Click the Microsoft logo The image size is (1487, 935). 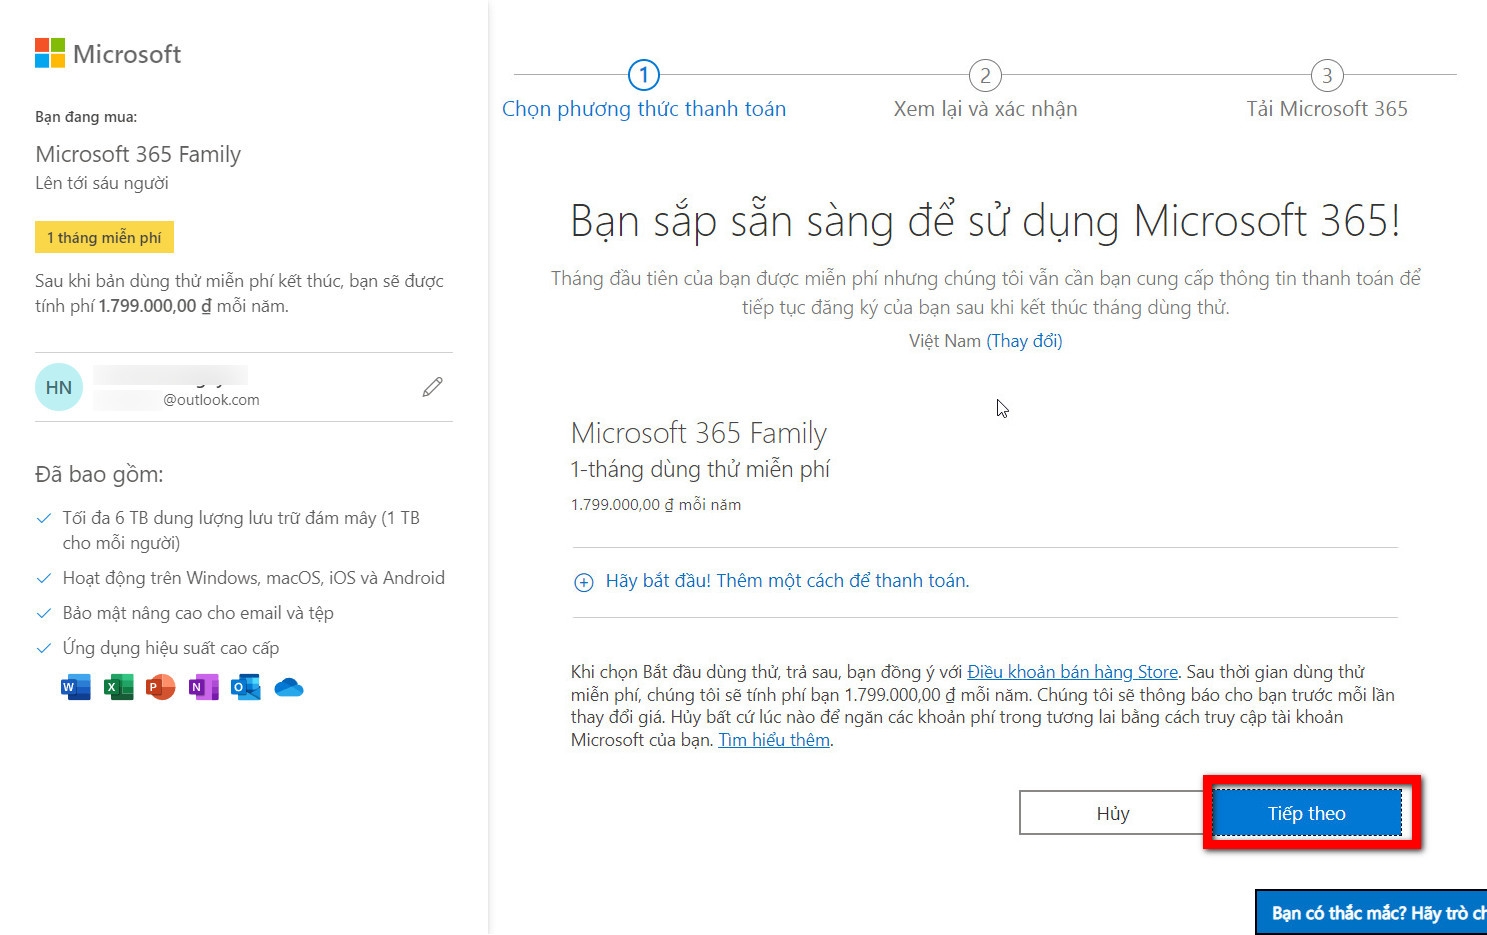(x=108, y=54)
